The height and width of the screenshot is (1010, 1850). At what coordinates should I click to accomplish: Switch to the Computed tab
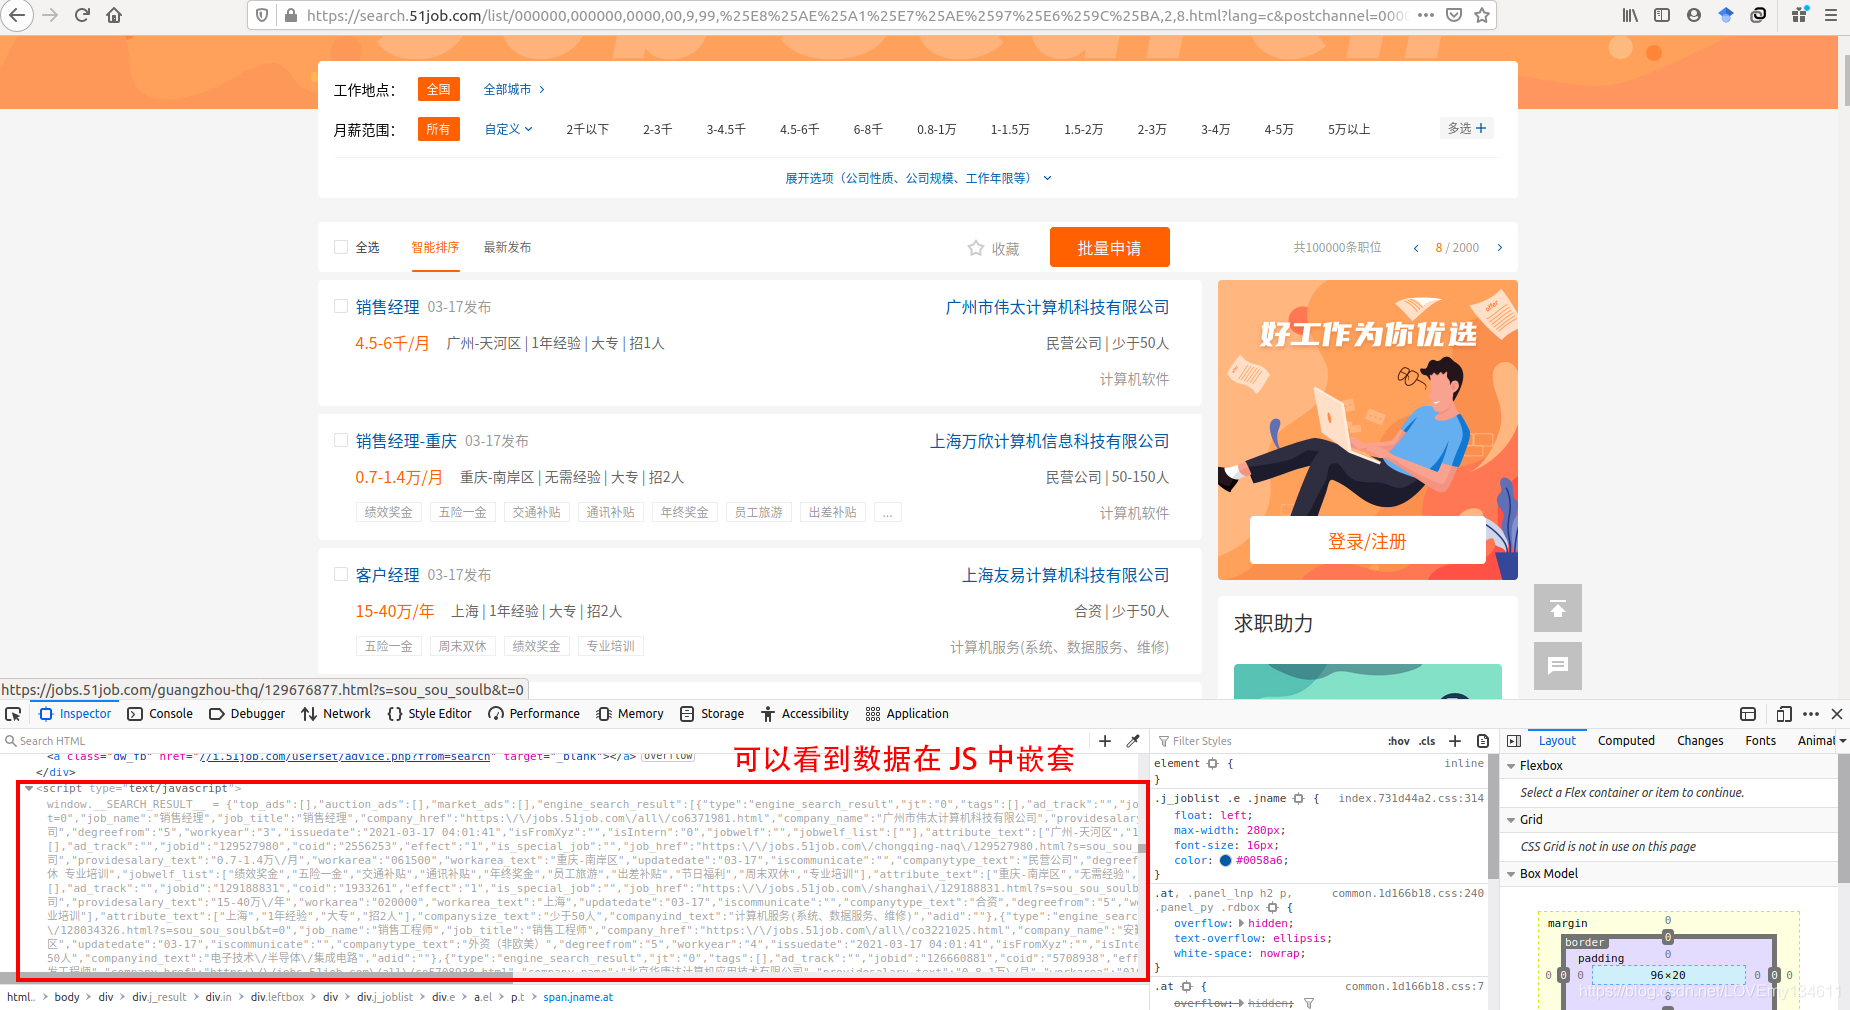click(1626, 740)
